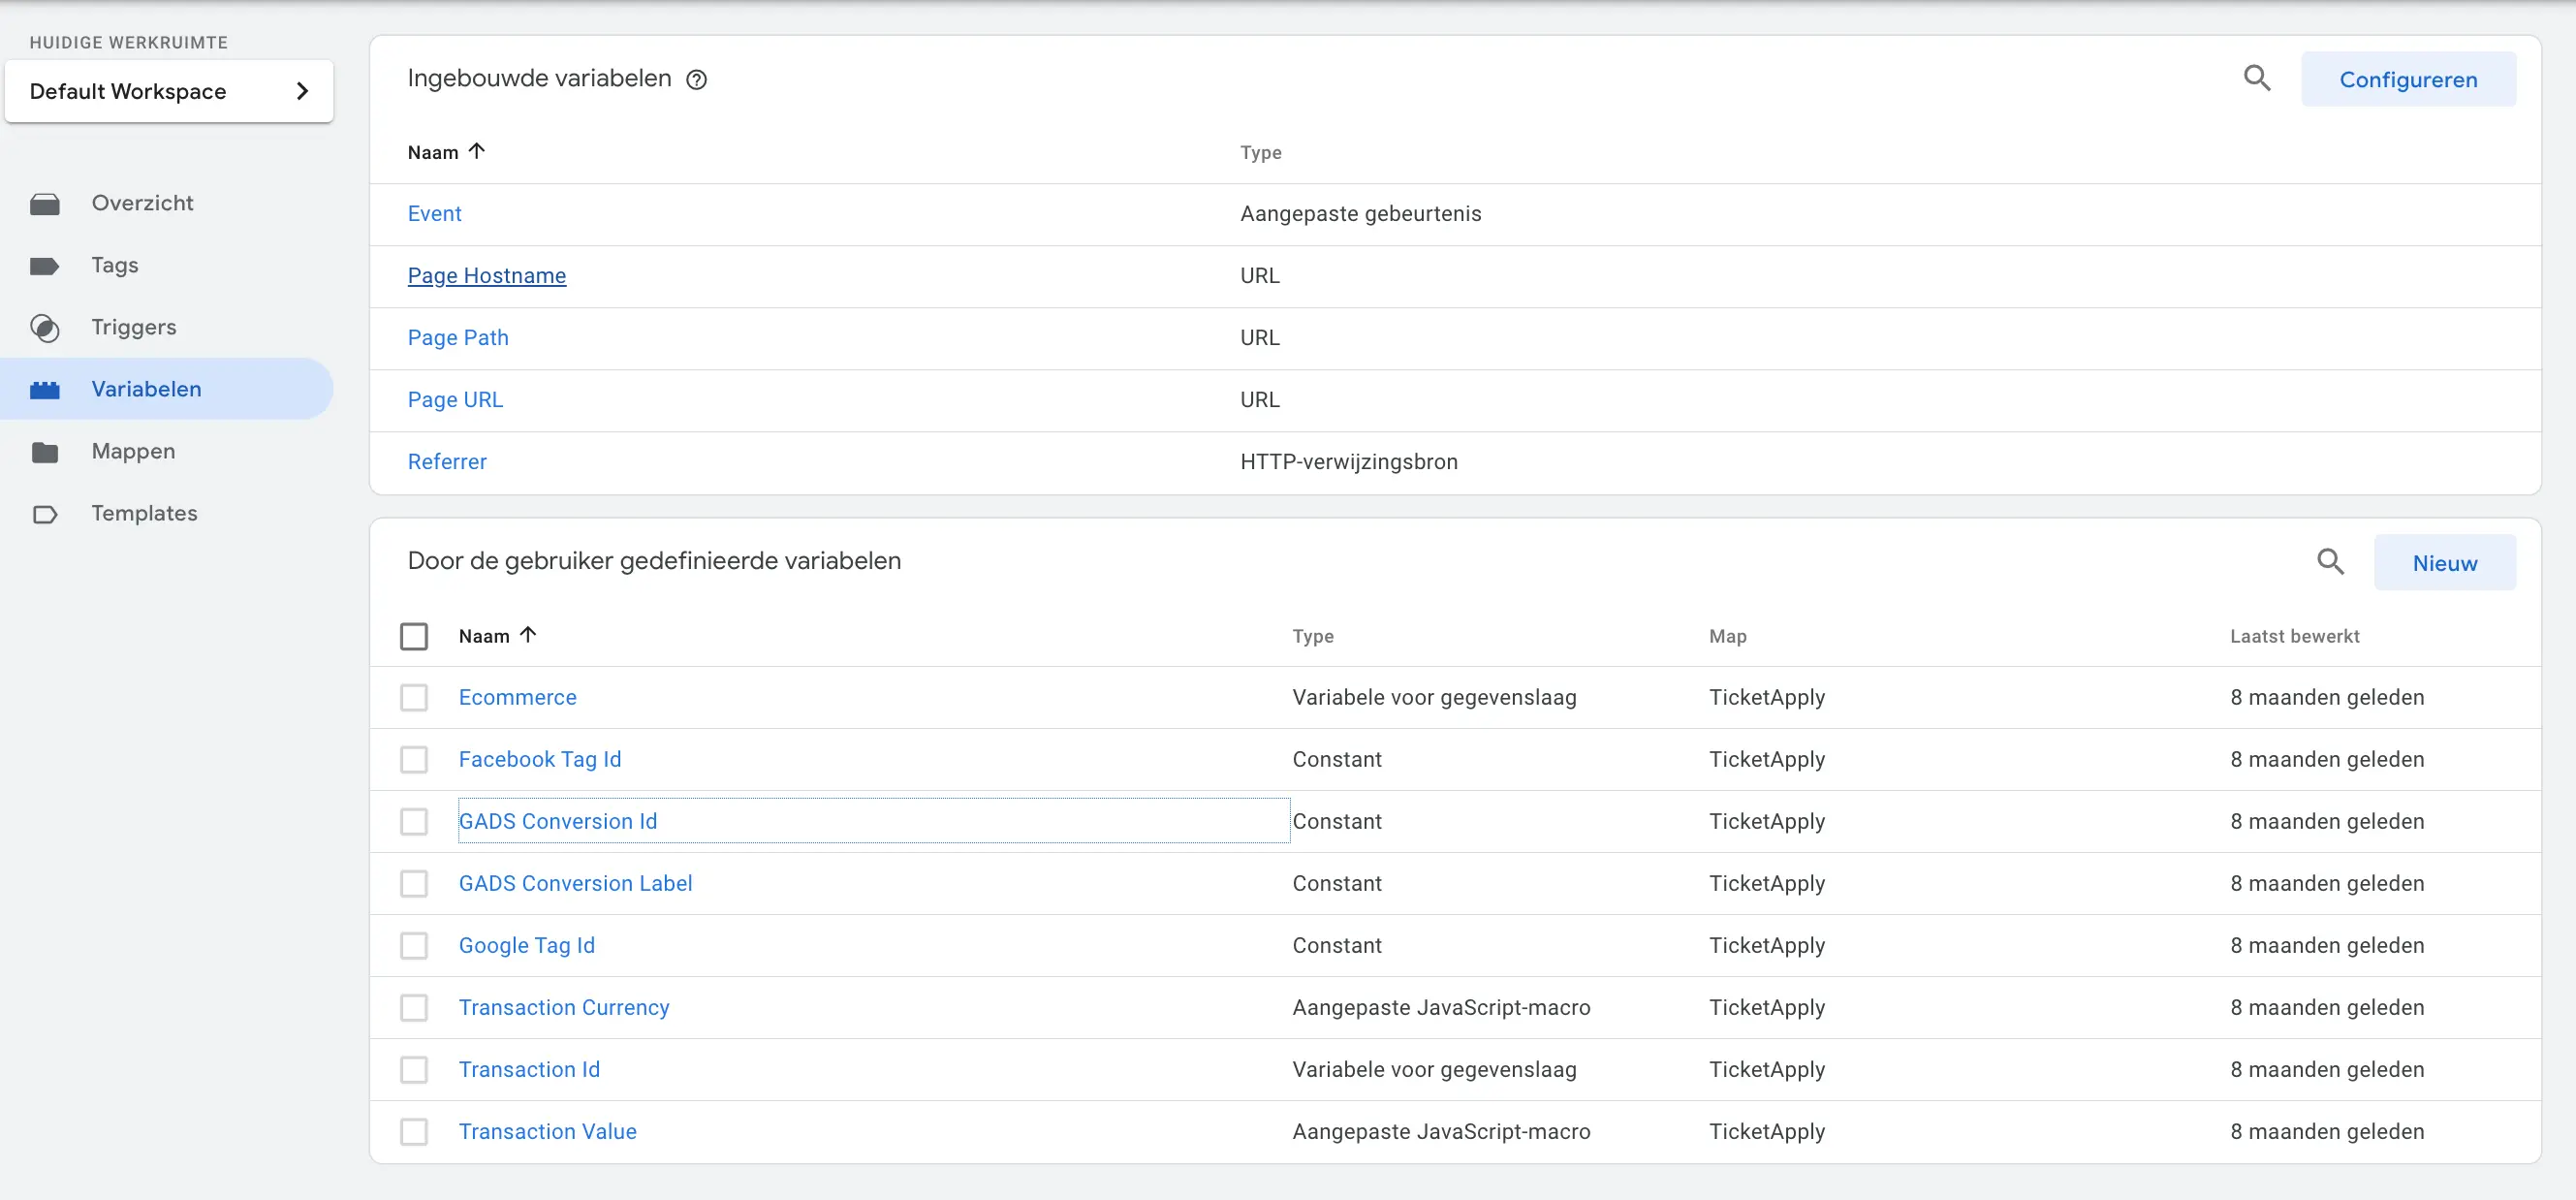
Task: Open the GADS Conversion Label variable
Action: (x=575, y=883)
